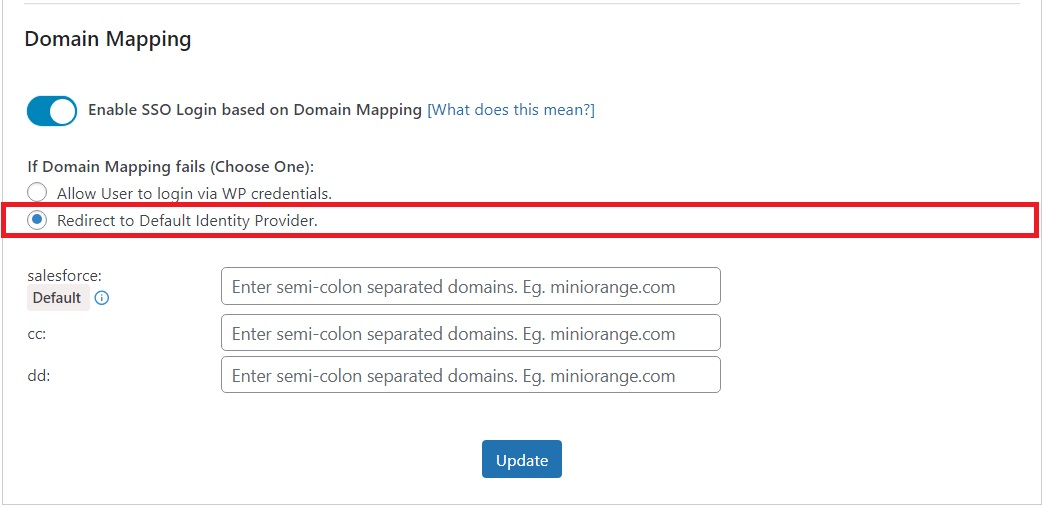
Task: Click the 'Redirect to Default Identity Provider' label text
Action: [187, 221]
